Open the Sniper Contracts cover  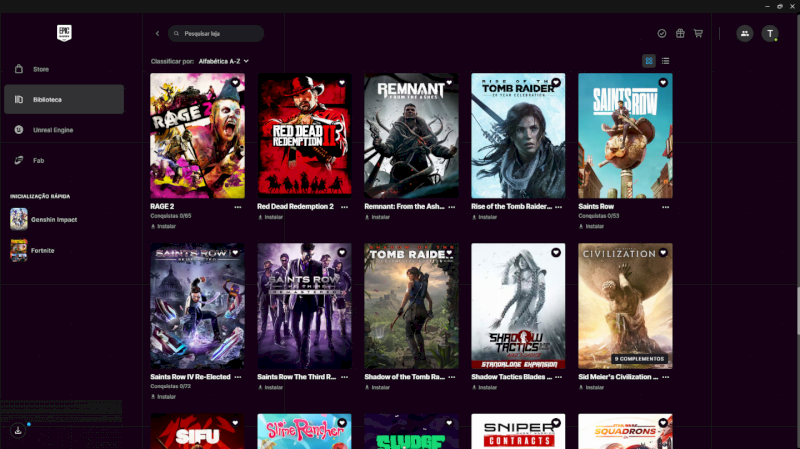(518, 432)
